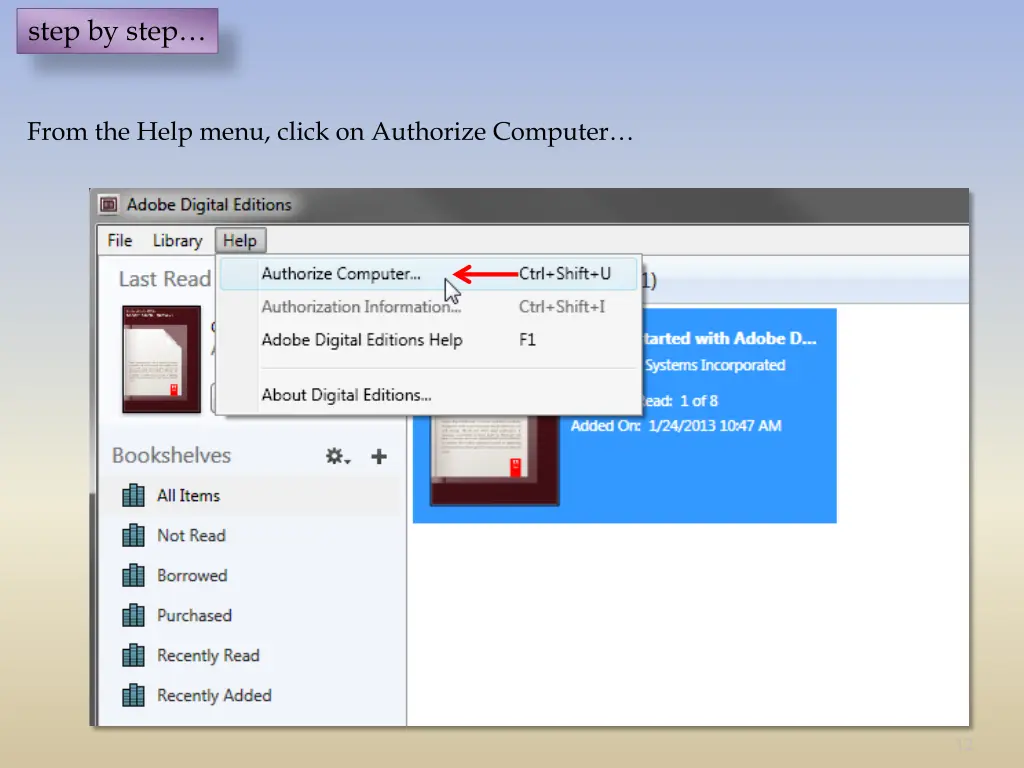Select the Recently Read label
Viewport: 1024px width, 768px height.
[208, 655]
